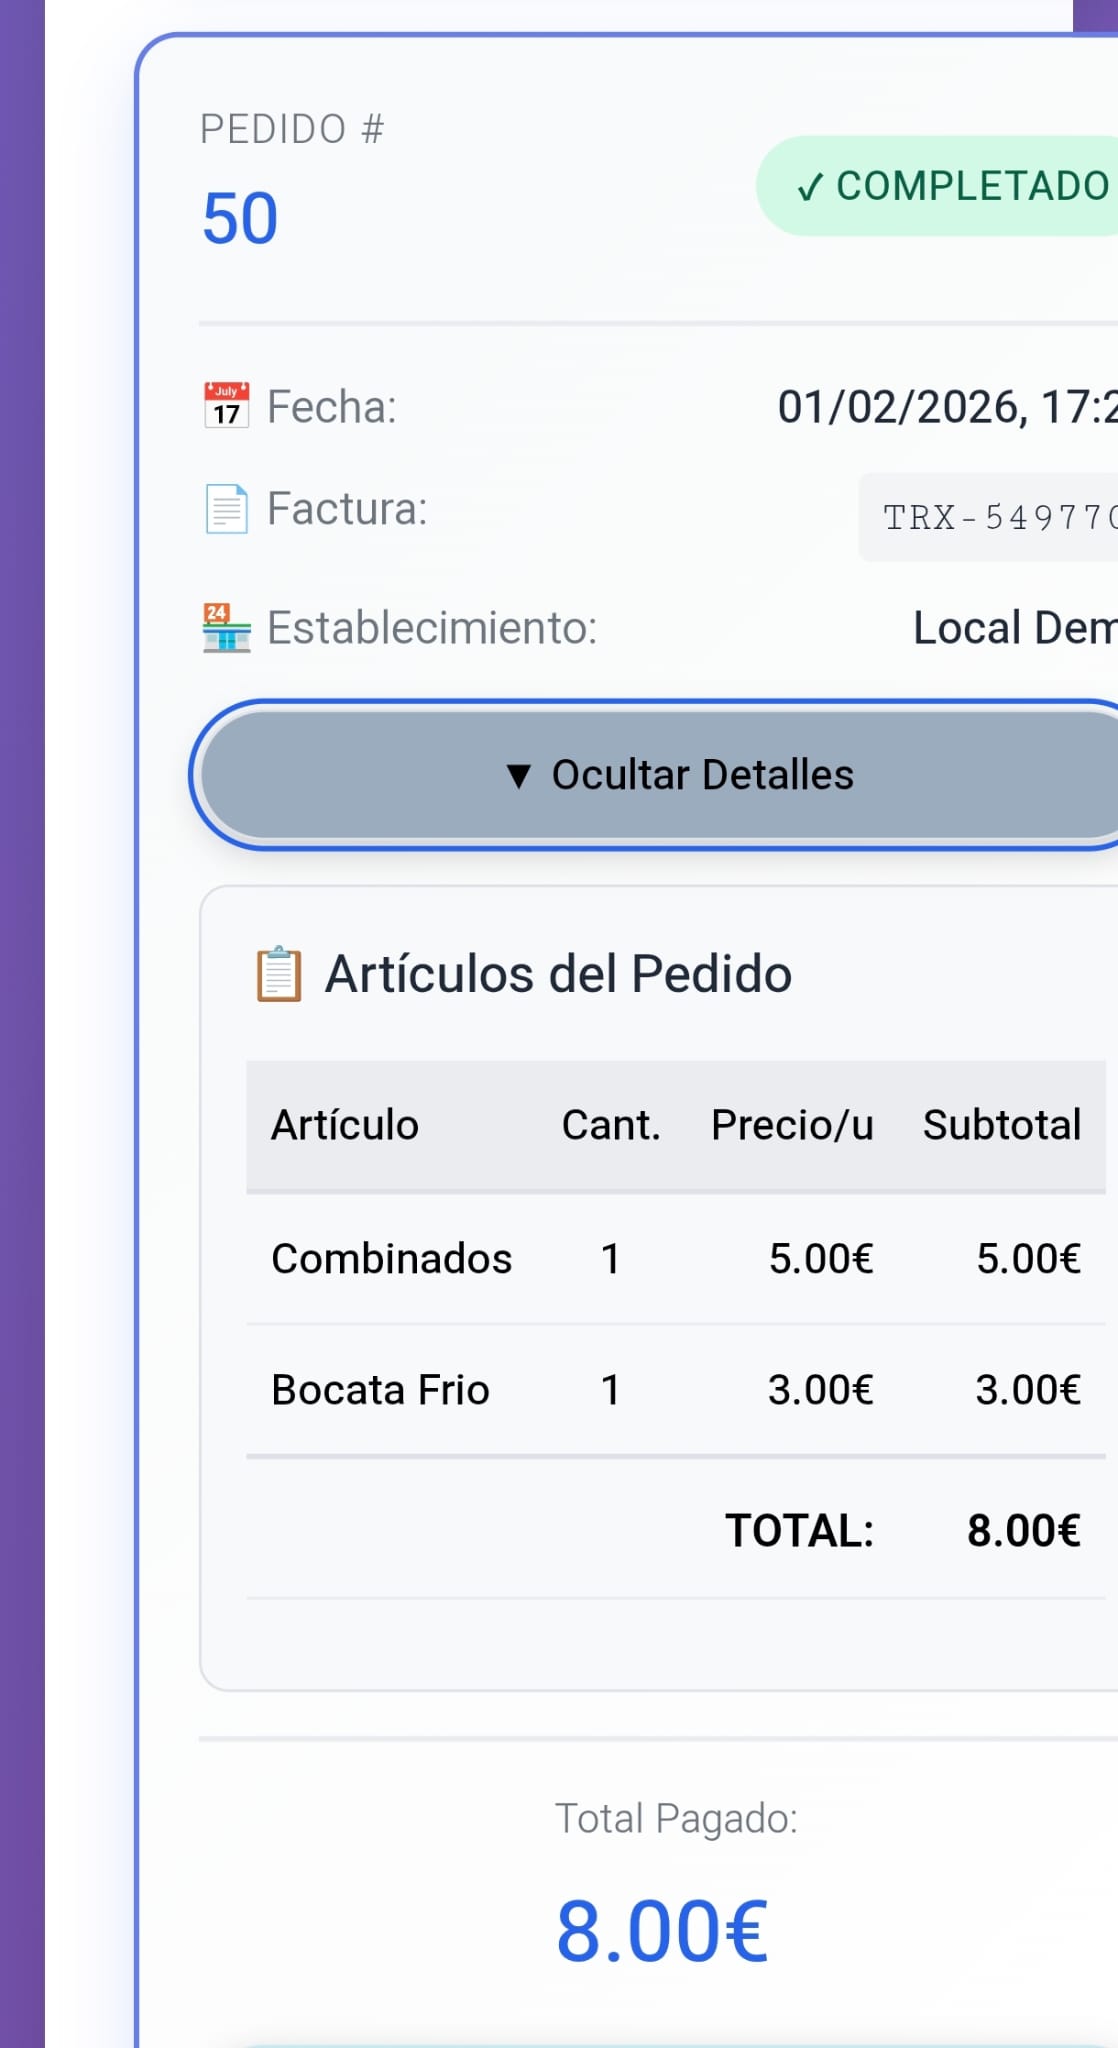Click the checkmark inside the COMPLETADO badge
This screenshot has width=1118, height=2048.
click(813, 186)
